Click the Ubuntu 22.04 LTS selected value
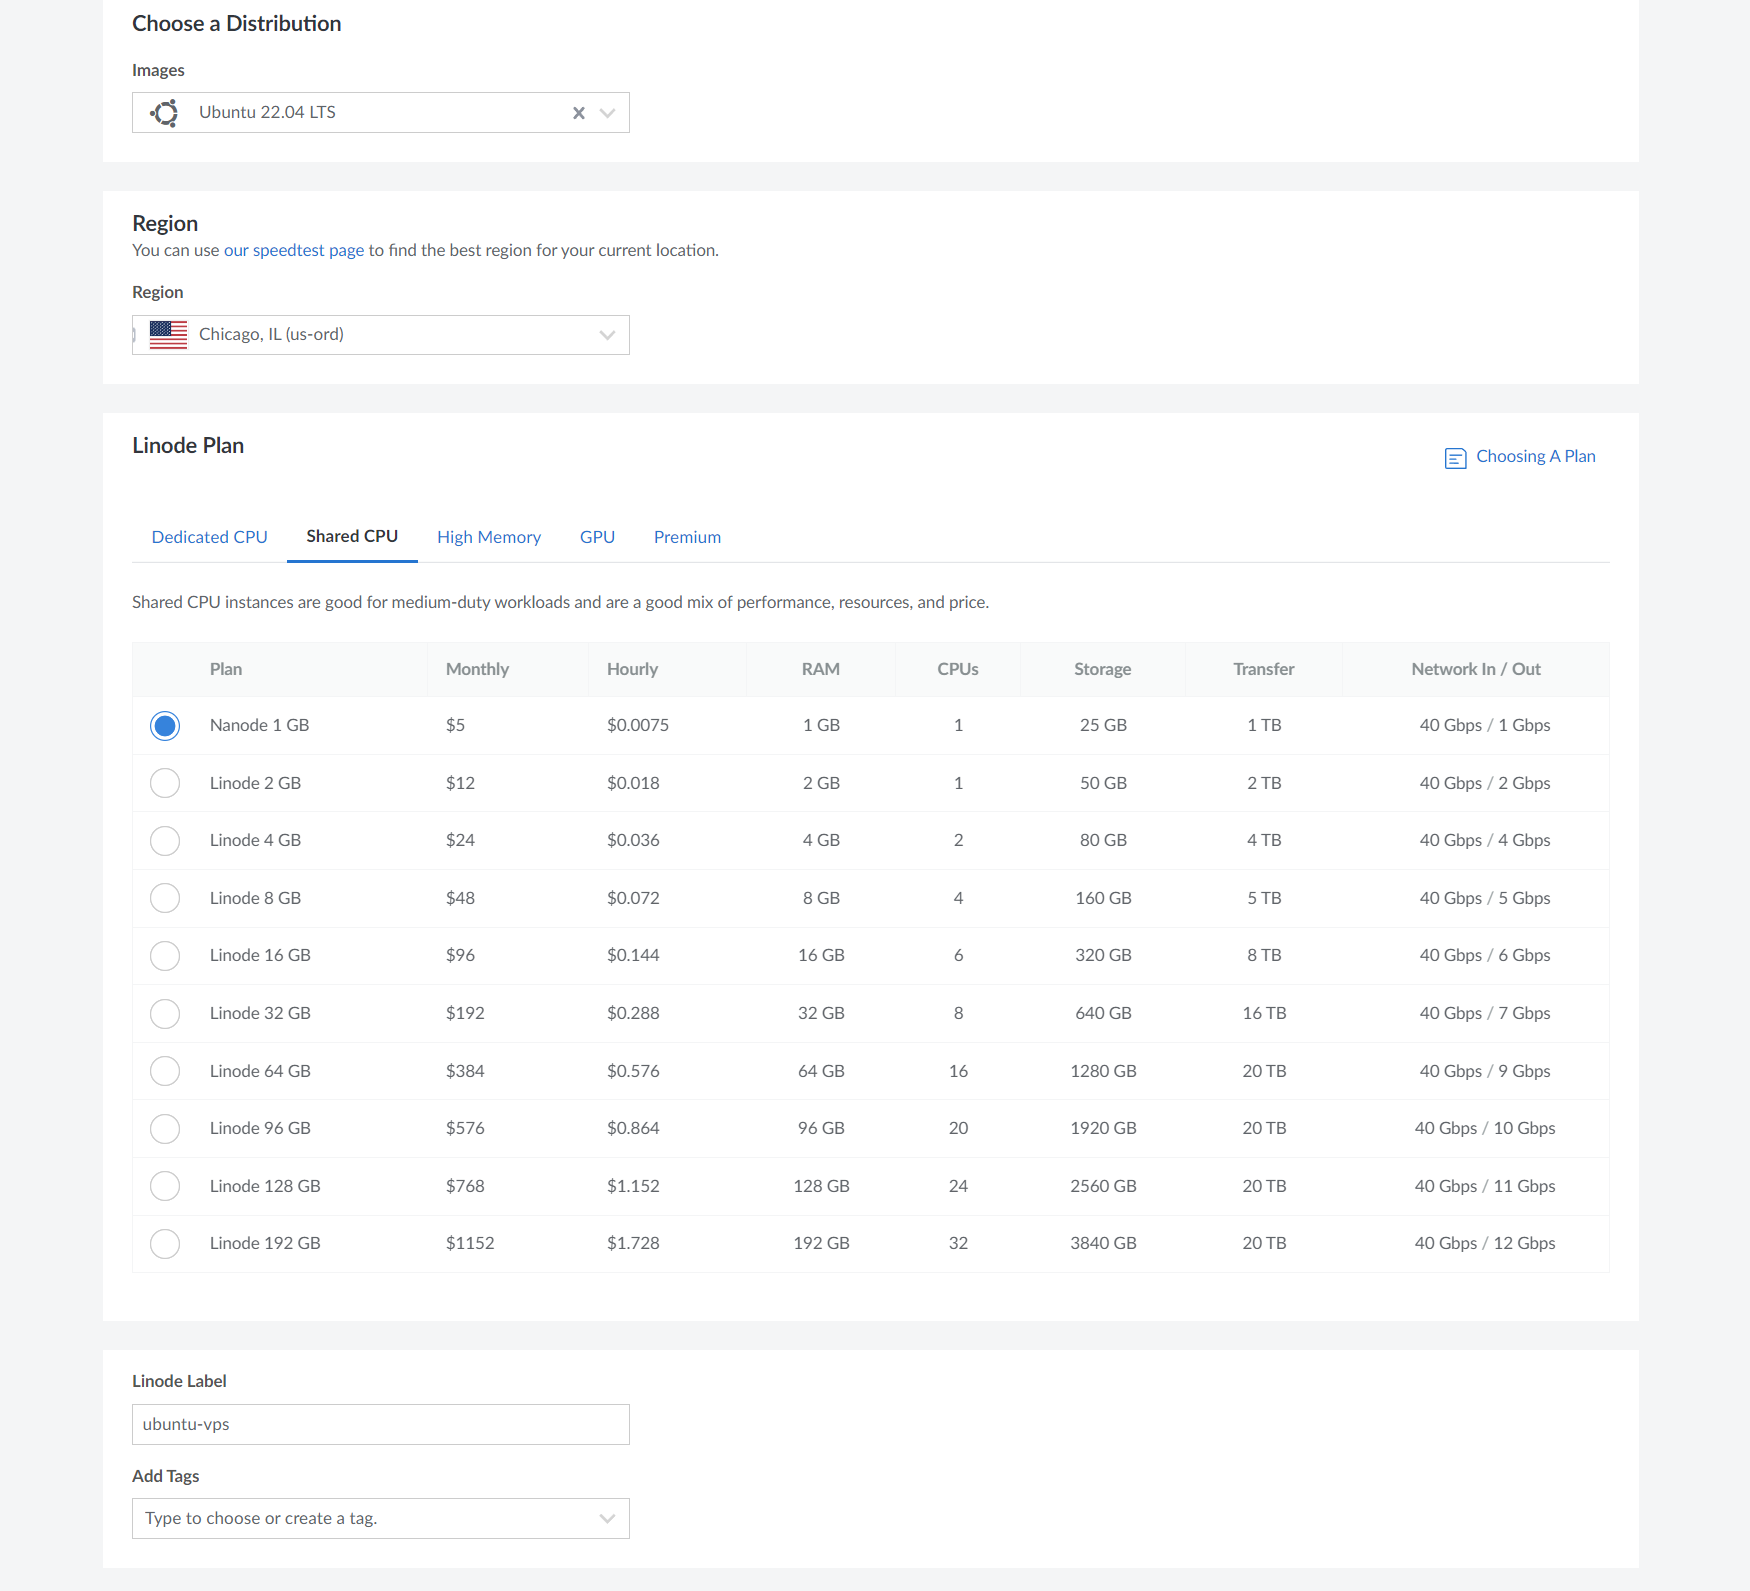This screenshot has width=1750, height=1591. click(x=267, y=112)
